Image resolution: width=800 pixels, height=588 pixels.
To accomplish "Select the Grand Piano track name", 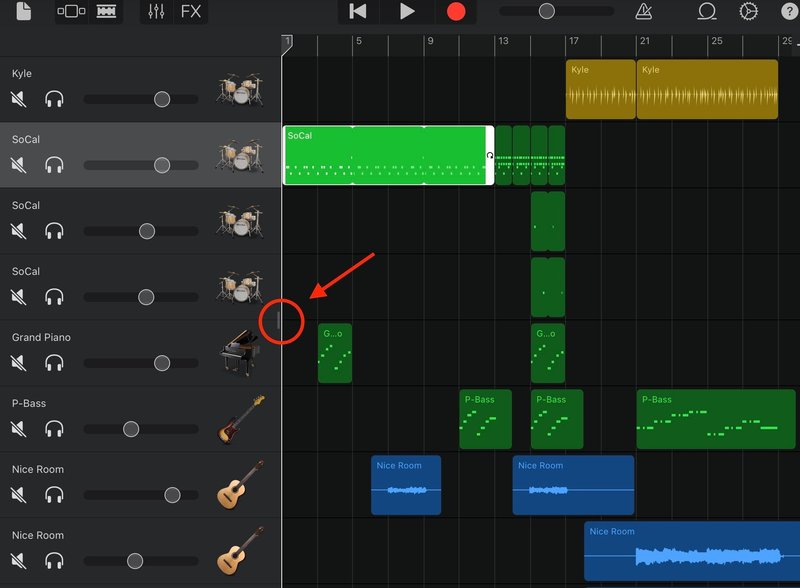I will (x=41, y=337).
